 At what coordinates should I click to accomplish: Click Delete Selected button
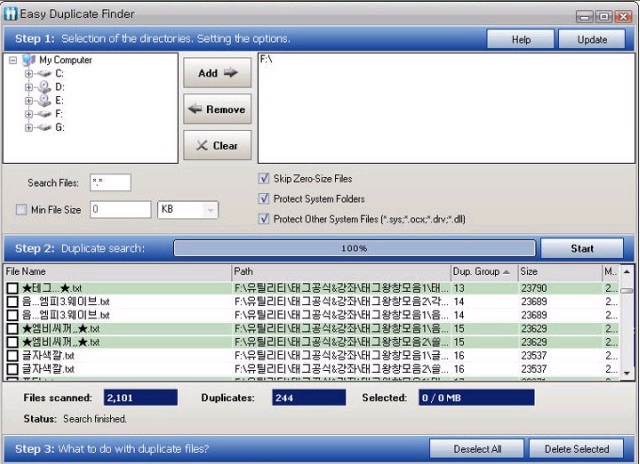point(576,449)
